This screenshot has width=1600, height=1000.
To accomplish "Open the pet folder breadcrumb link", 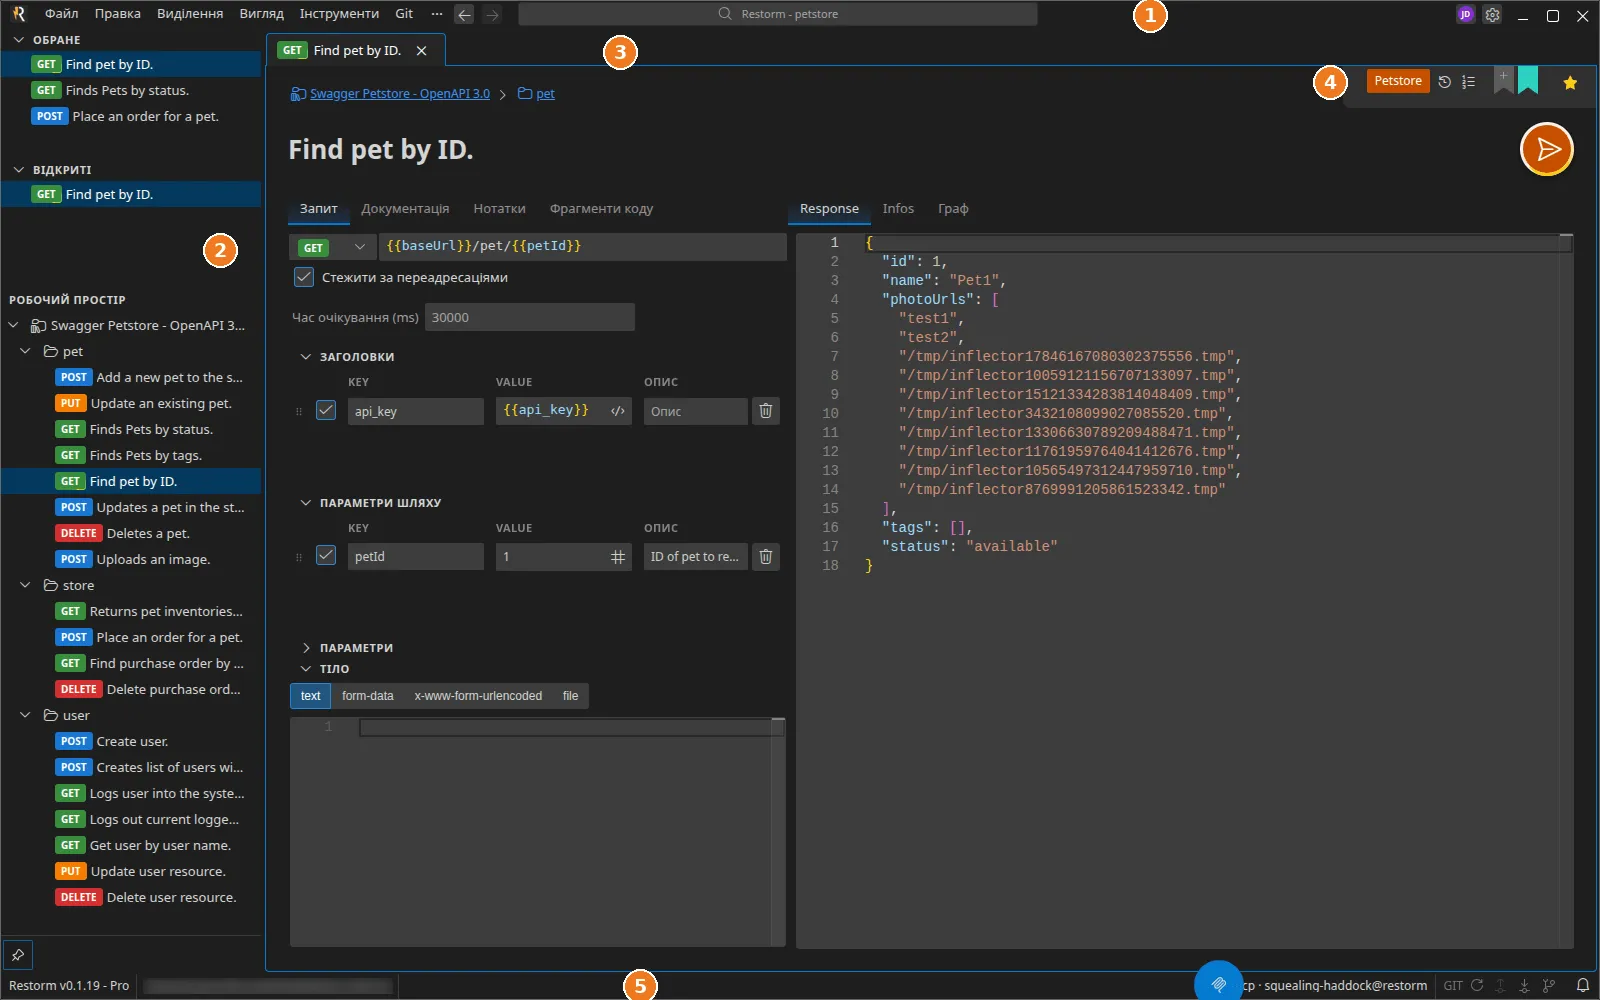I will pos(545,94).
